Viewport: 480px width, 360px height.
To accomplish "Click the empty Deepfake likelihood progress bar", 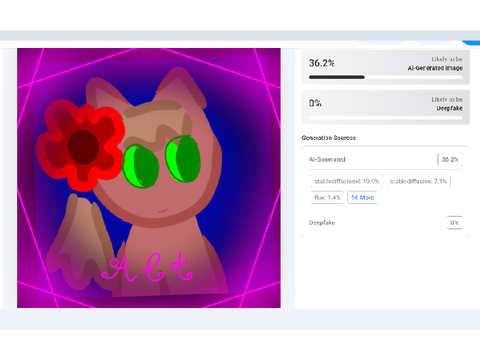I will tap(386, 117).
